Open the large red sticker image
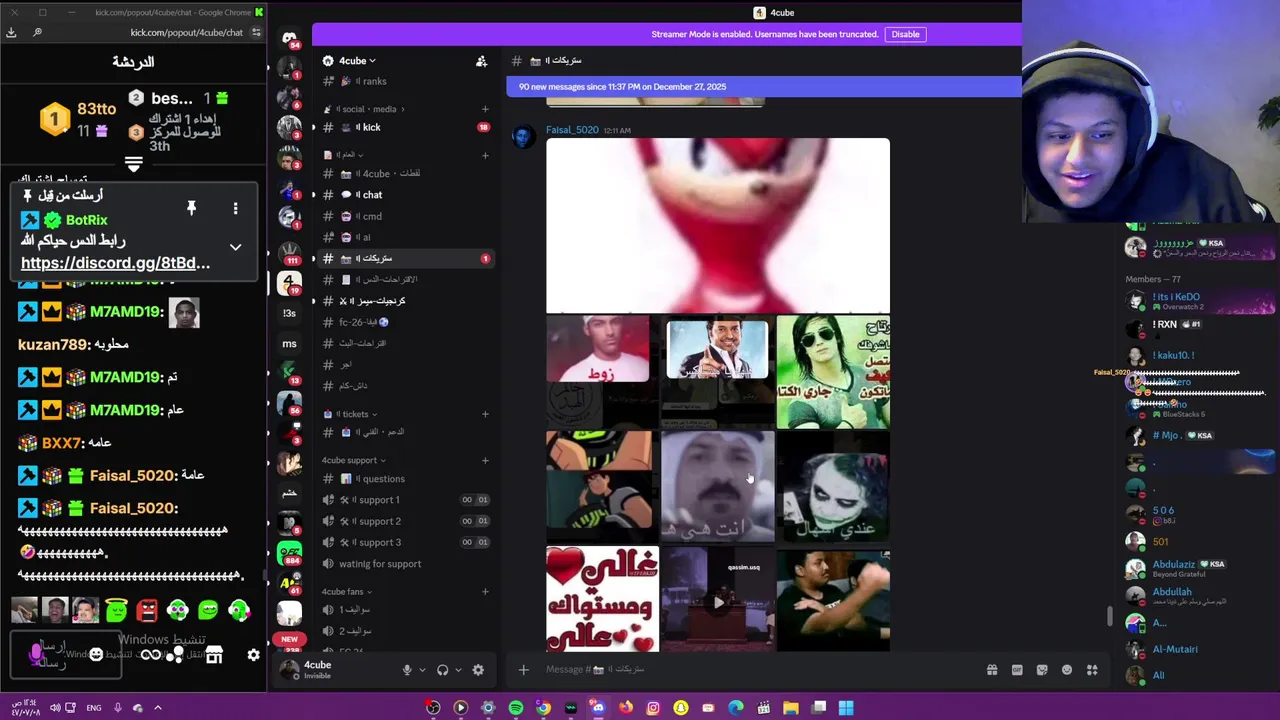This screenshot has width=1280, height=720. point(718,226)
